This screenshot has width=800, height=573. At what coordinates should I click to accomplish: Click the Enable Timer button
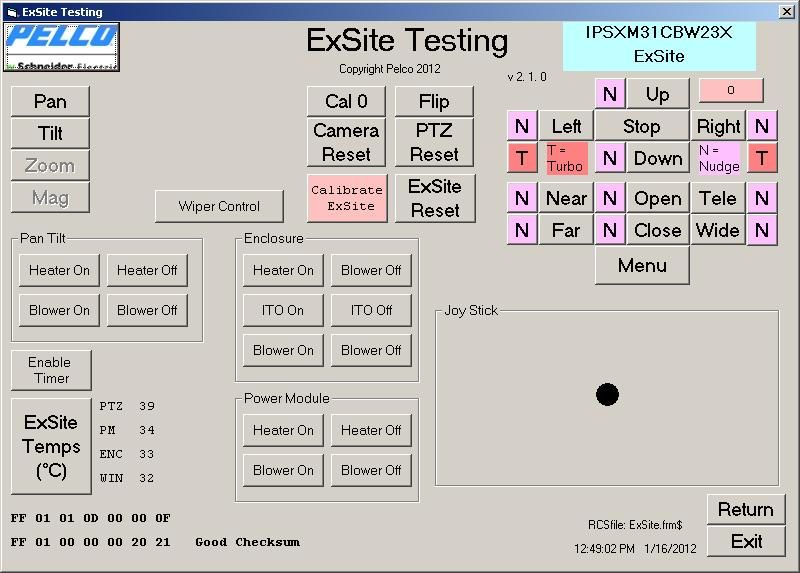(51, 370)
